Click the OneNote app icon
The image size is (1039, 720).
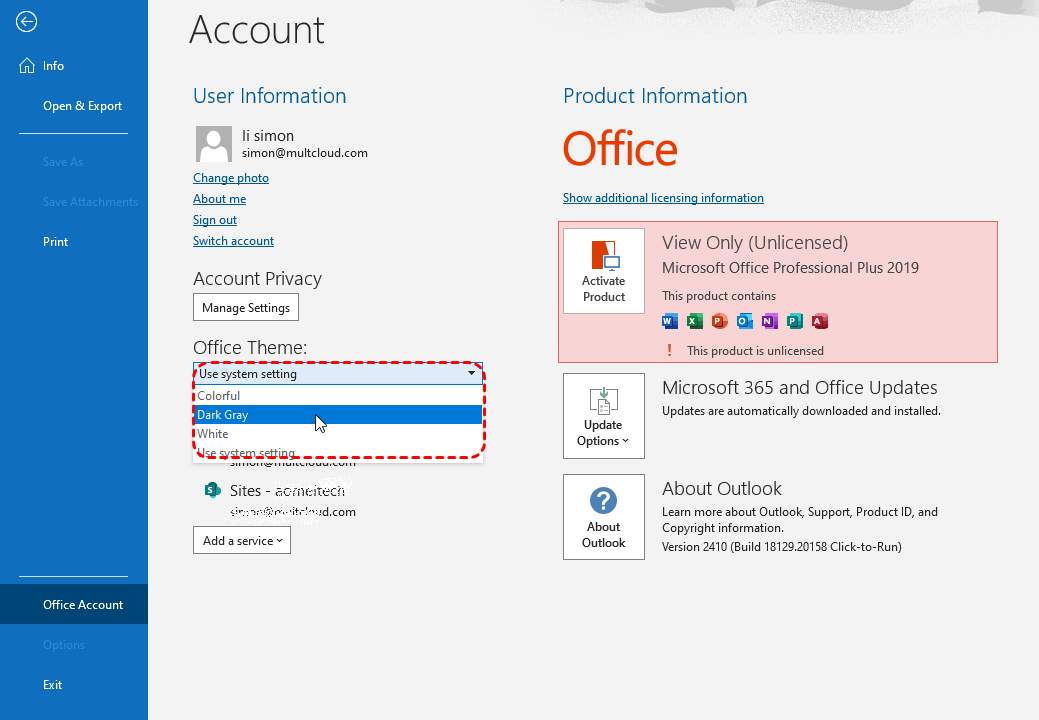pos(769,322)
